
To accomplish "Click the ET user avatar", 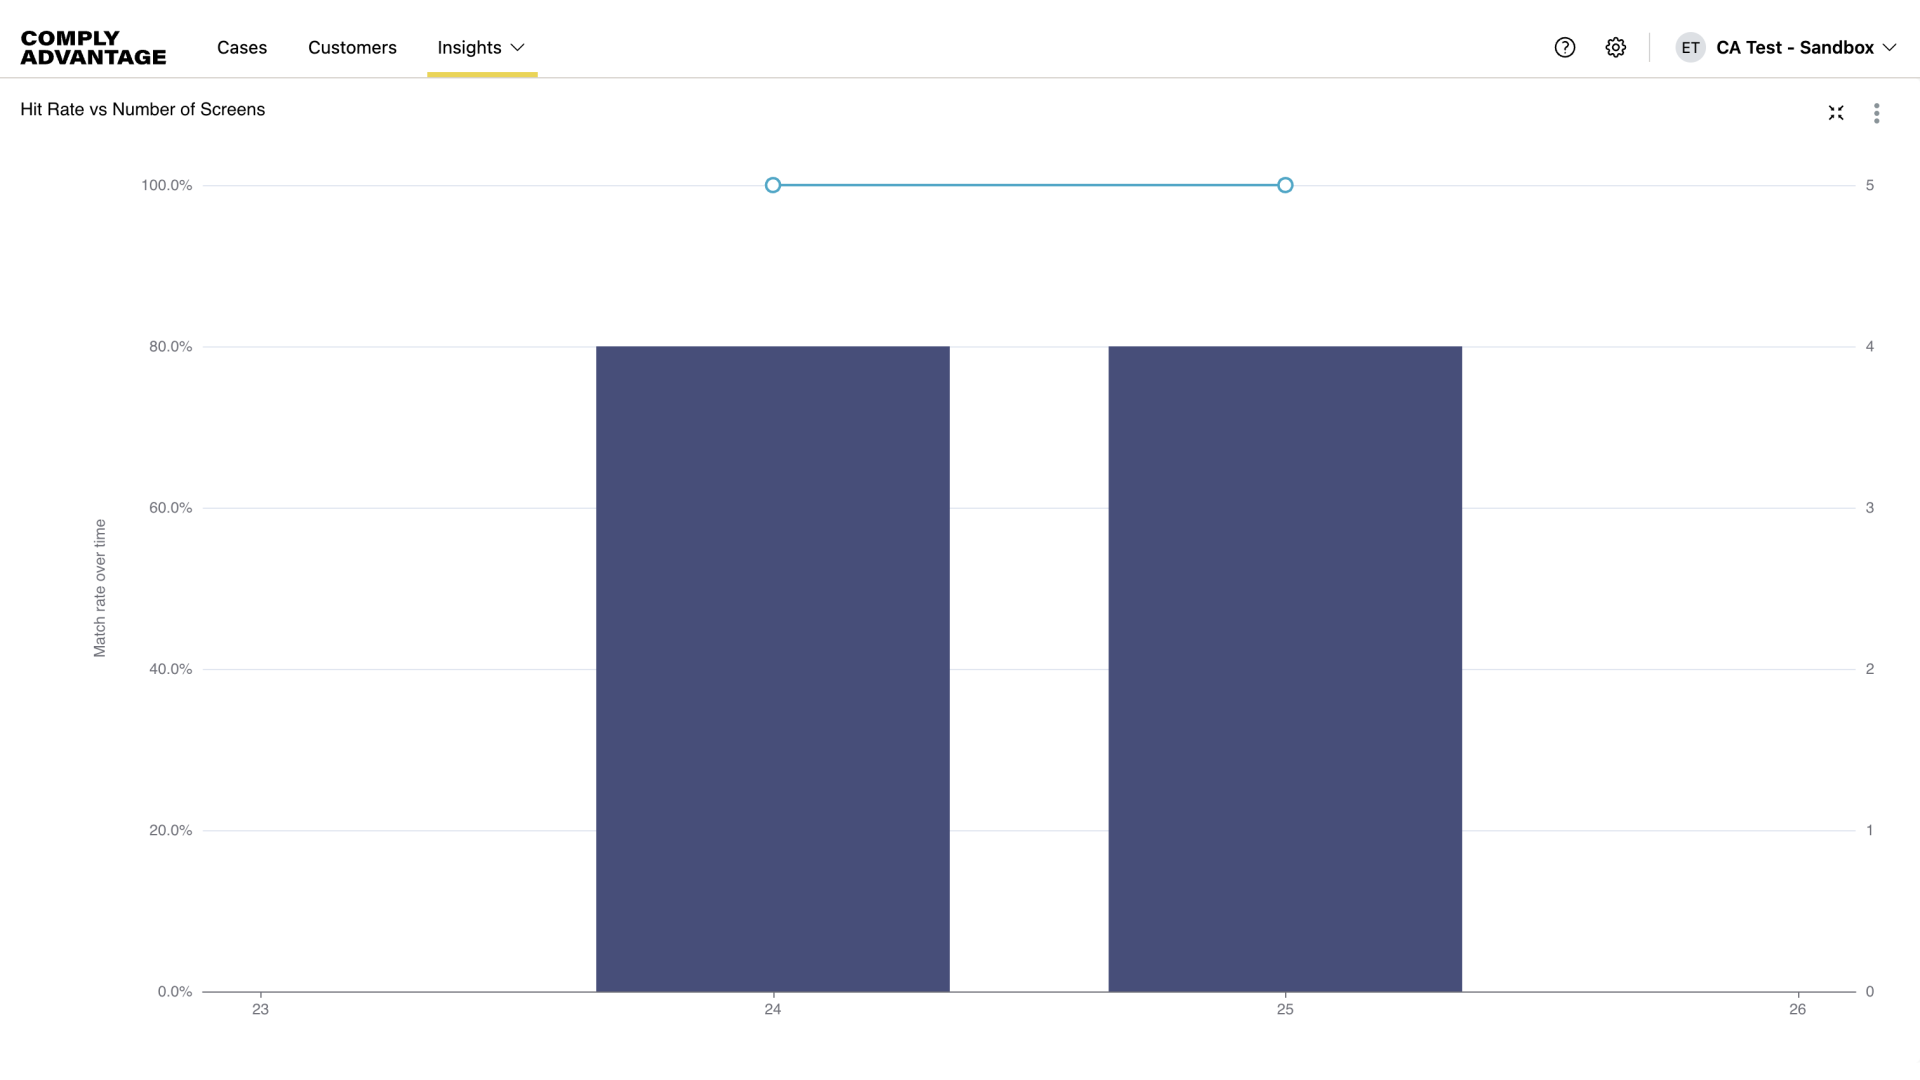I will (x=1690, y=47).
